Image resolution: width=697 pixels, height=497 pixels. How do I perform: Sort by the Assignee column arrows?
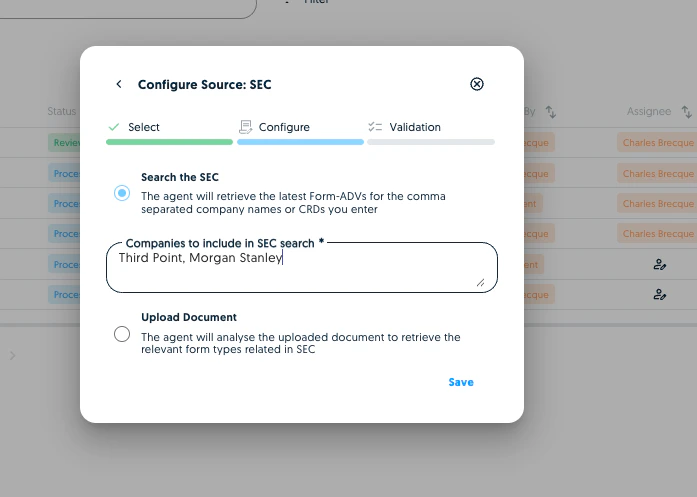point(687,112)
